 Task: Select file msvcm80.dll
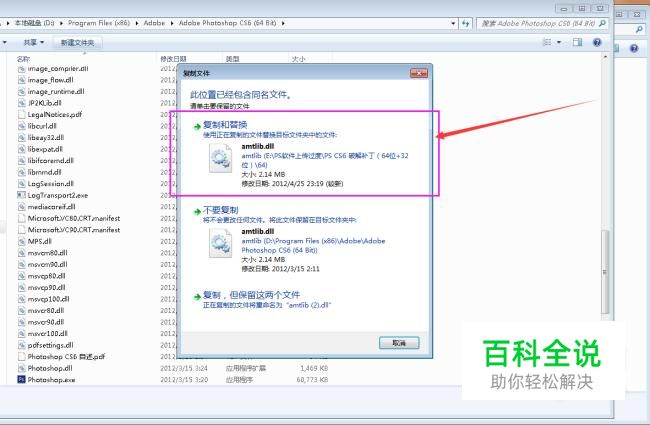click(x=47, y=253)
